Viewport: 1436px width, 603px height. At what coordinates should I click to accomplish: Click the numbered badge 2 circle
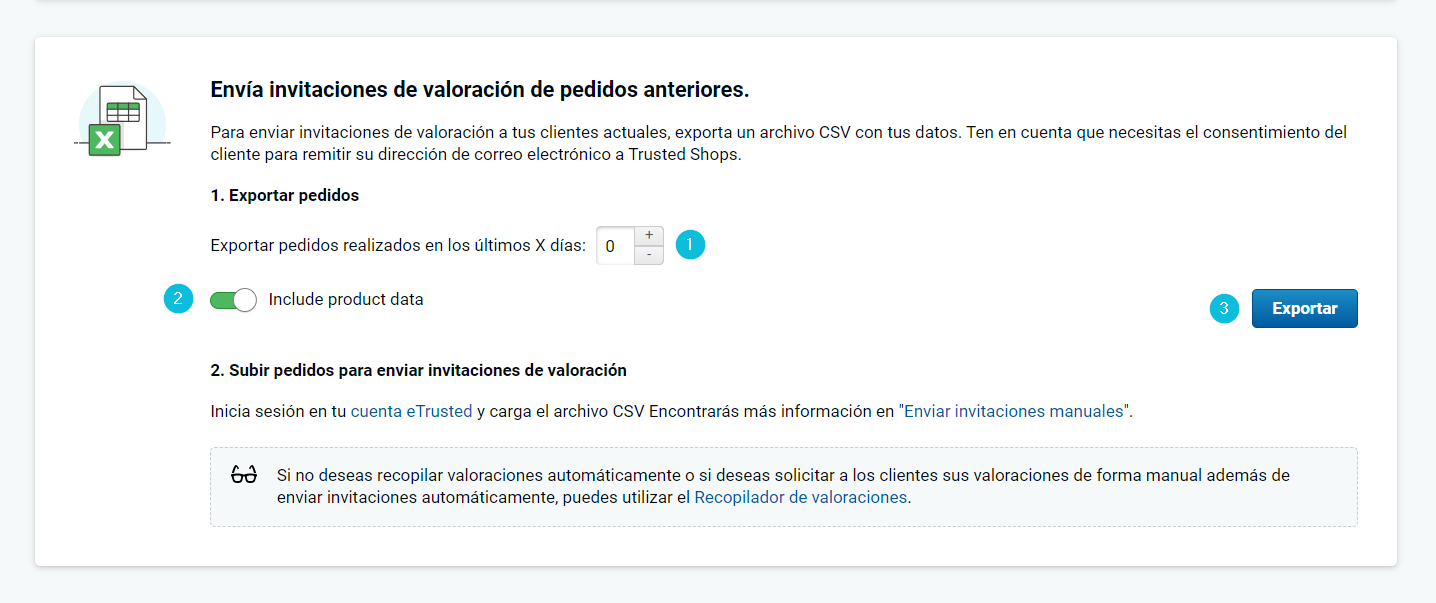click(x=178, y=299)
